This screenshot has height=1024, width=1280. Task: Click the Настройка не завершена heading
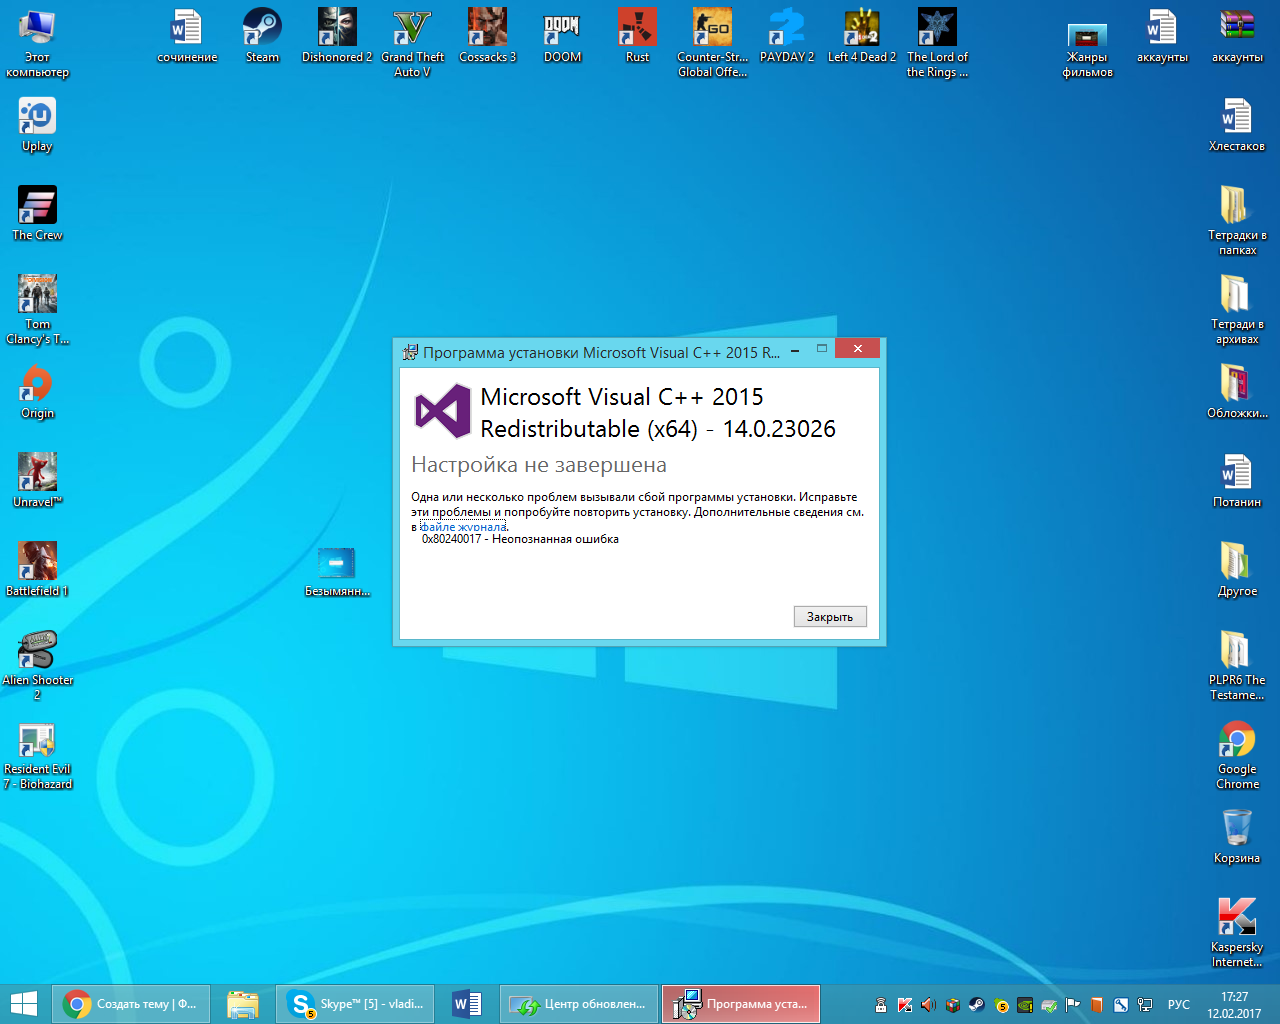coord(538,465)
